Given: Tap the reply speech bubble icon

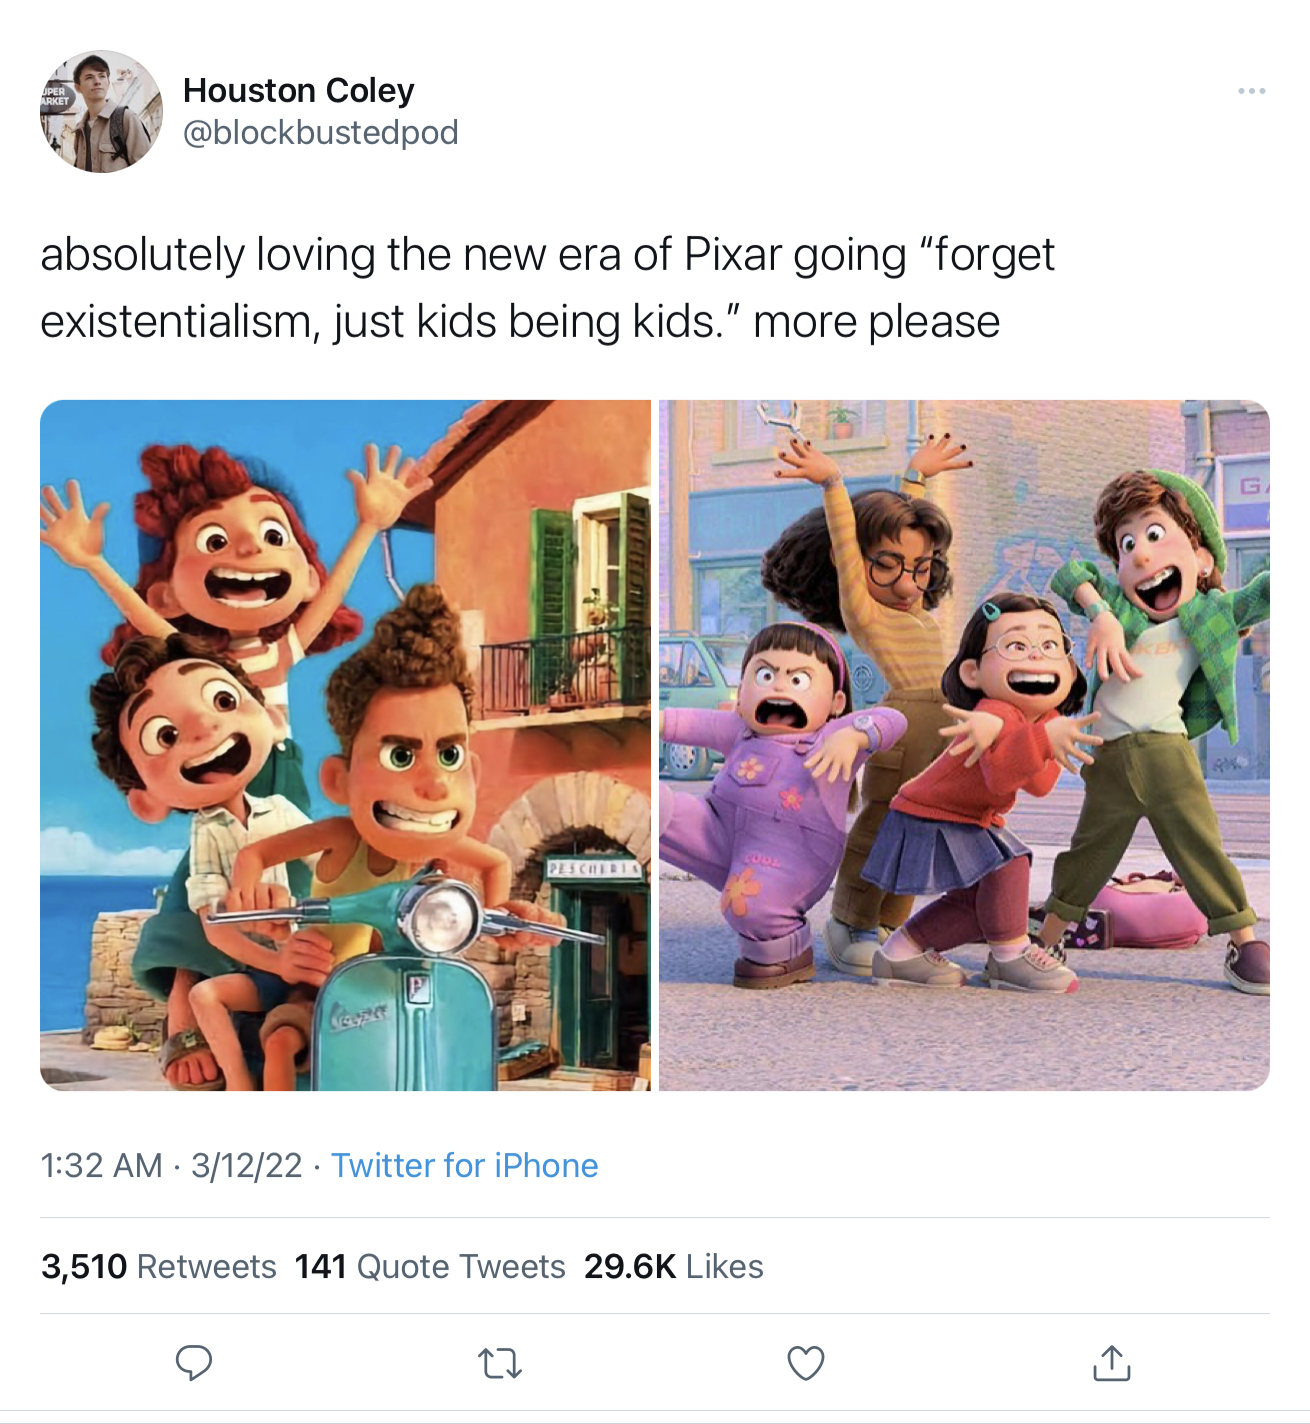Looking at the screenshot, I should [x=194, y=1363].
